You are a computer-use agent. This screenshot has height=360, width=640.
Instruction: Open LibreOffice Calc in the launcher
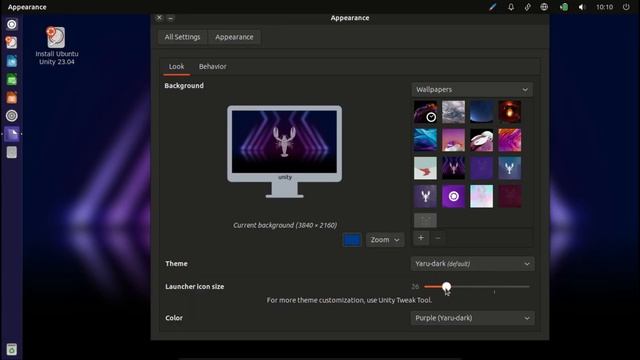[x=12, y=79]
